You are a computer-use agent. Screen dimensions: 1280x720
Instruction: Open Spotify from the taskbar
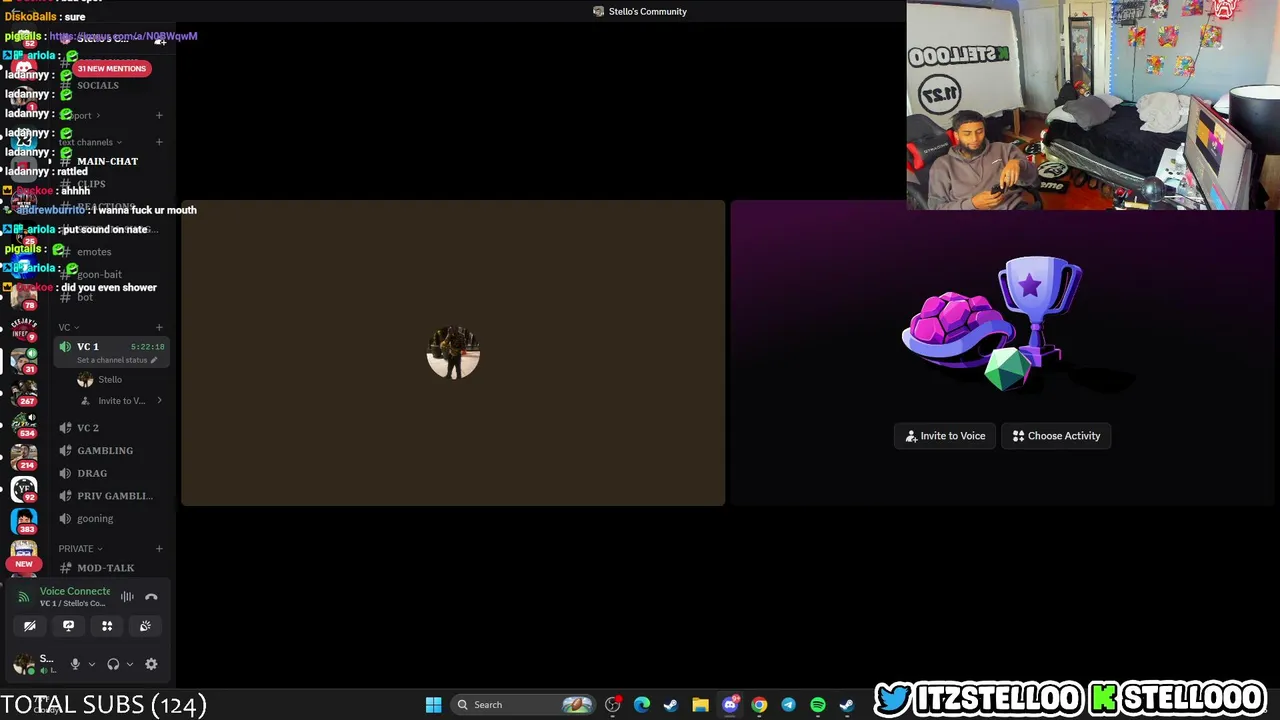click(818, 705)
